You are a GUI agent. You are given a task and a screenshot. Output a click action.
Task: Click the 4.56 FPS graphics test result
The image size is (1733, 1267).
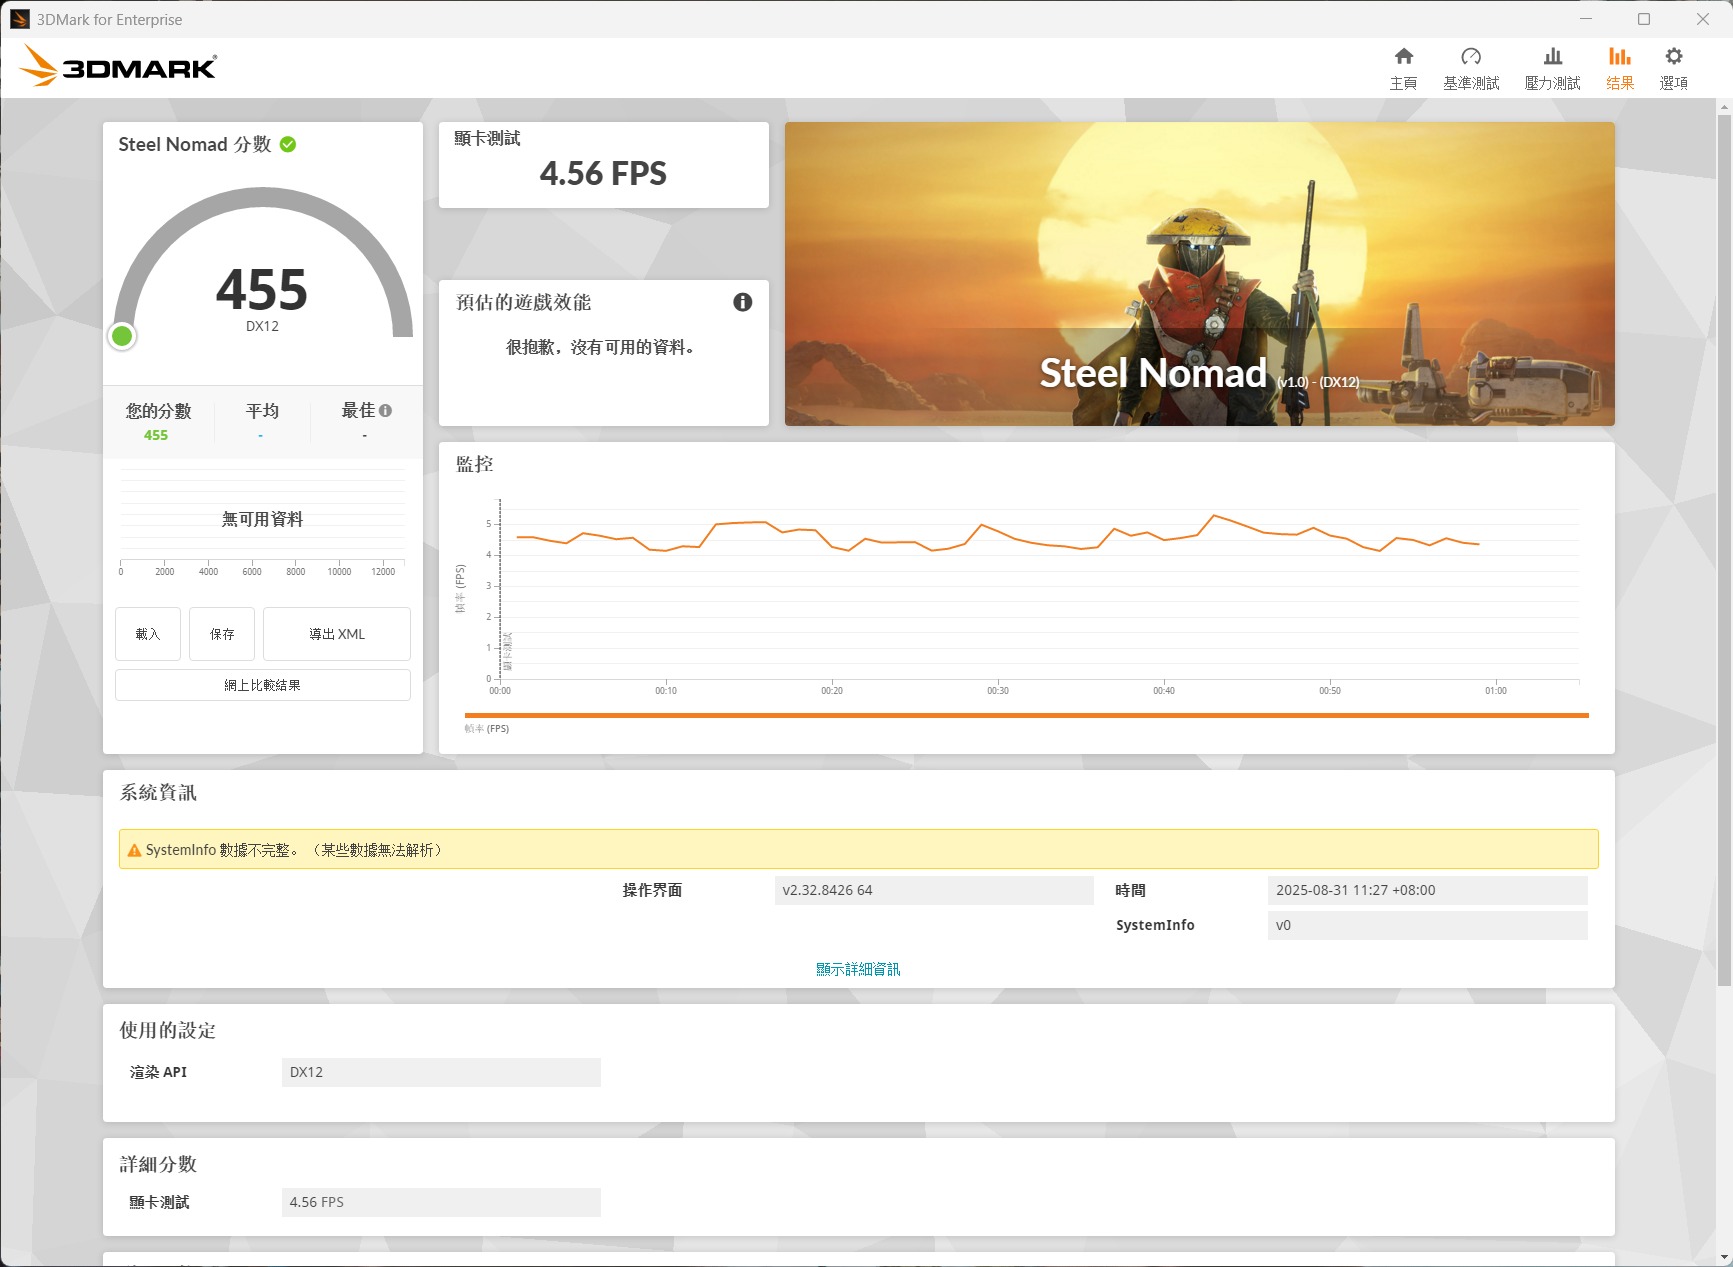pyautogui.click(x=603, y=174)
